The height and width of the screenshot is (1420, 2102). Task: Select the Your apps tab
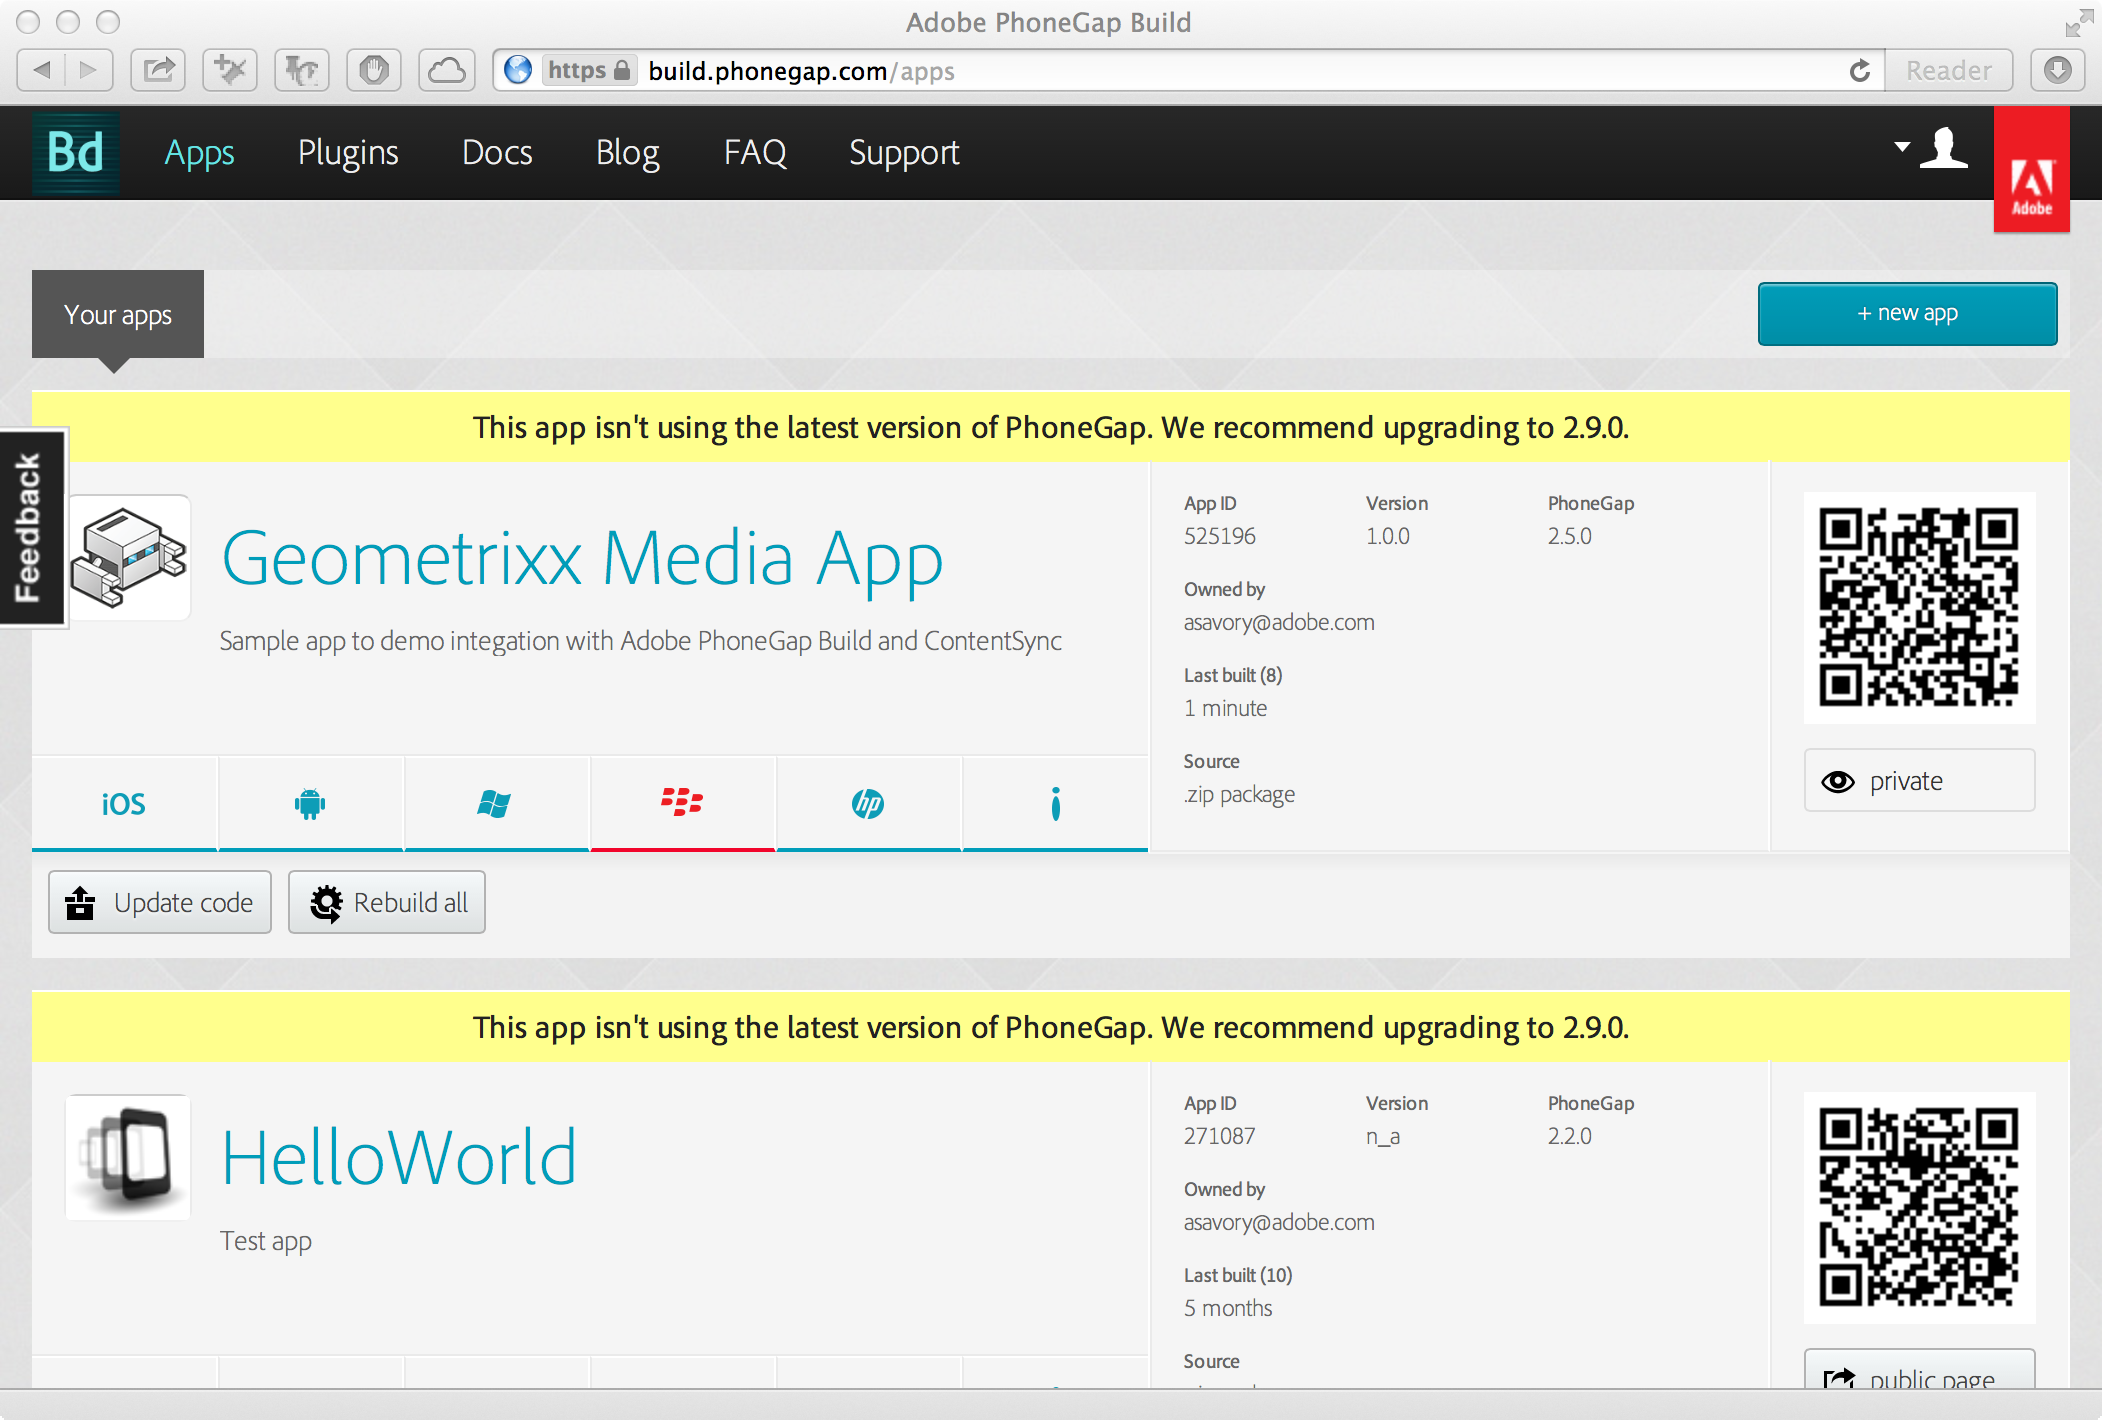click(118, 314)
